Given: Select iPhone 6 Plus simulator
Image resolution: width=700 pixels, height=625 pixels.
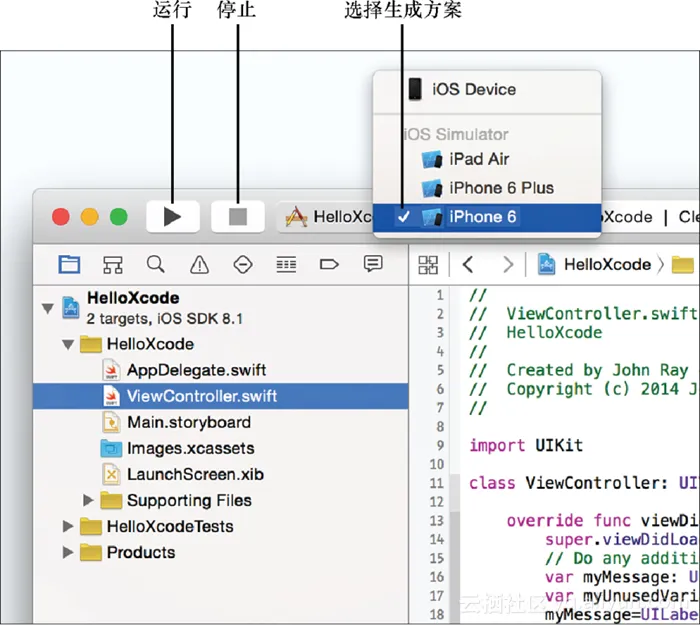Looking at the screenshot, I should tap(487, 188).
